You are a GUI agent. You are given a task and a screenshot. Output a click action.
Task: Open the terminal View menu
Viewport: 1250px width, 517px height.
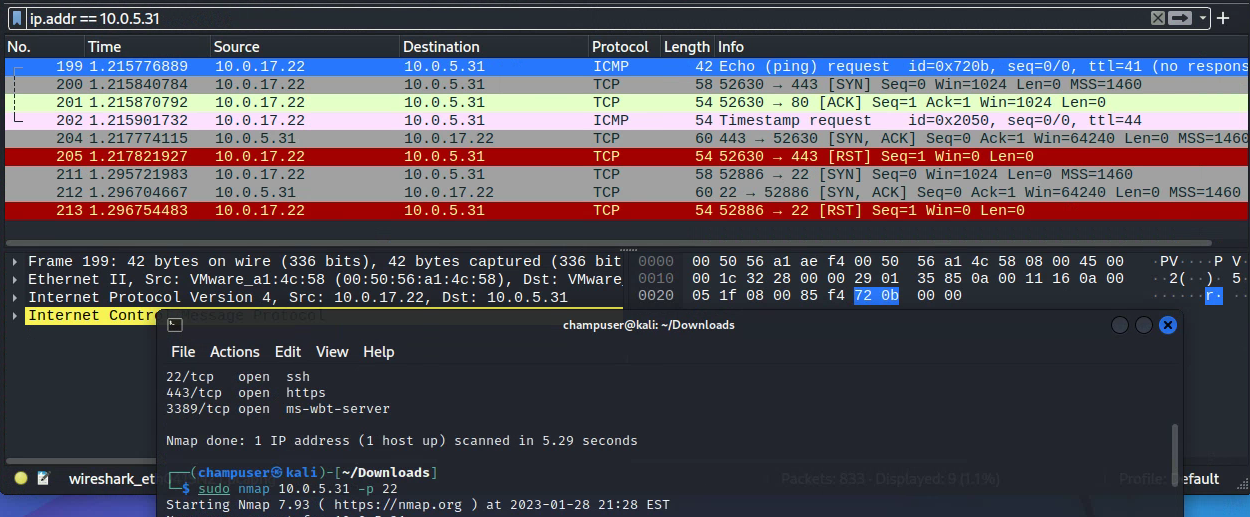point(332,352)
